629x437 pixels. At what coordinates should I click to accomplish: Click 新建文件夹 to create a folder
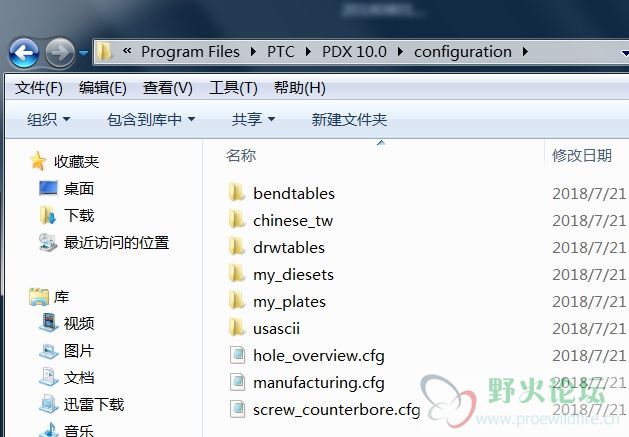(x=349, y=120)
